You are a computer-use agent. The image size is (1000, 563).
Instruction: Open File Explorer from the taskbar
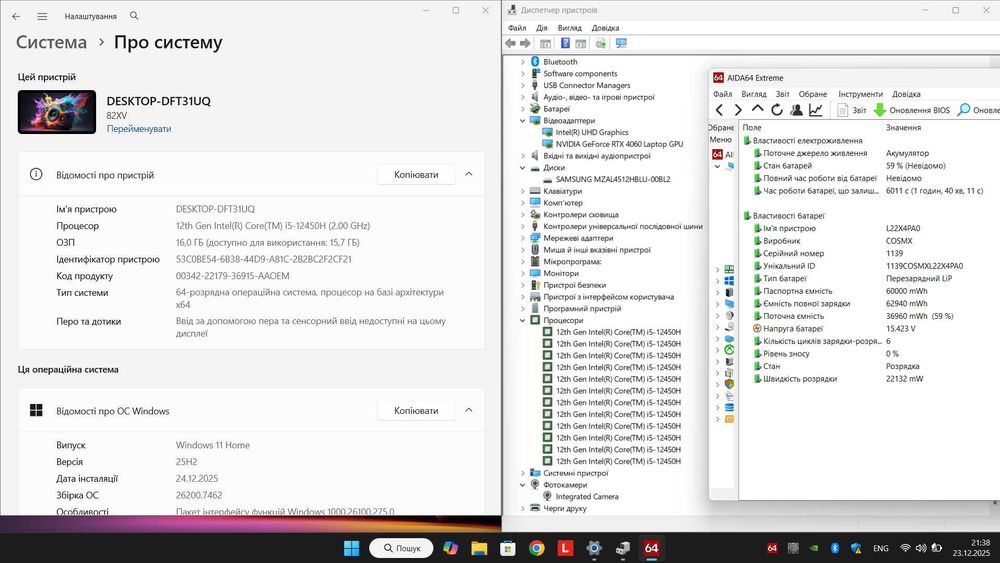pos(479,548)
